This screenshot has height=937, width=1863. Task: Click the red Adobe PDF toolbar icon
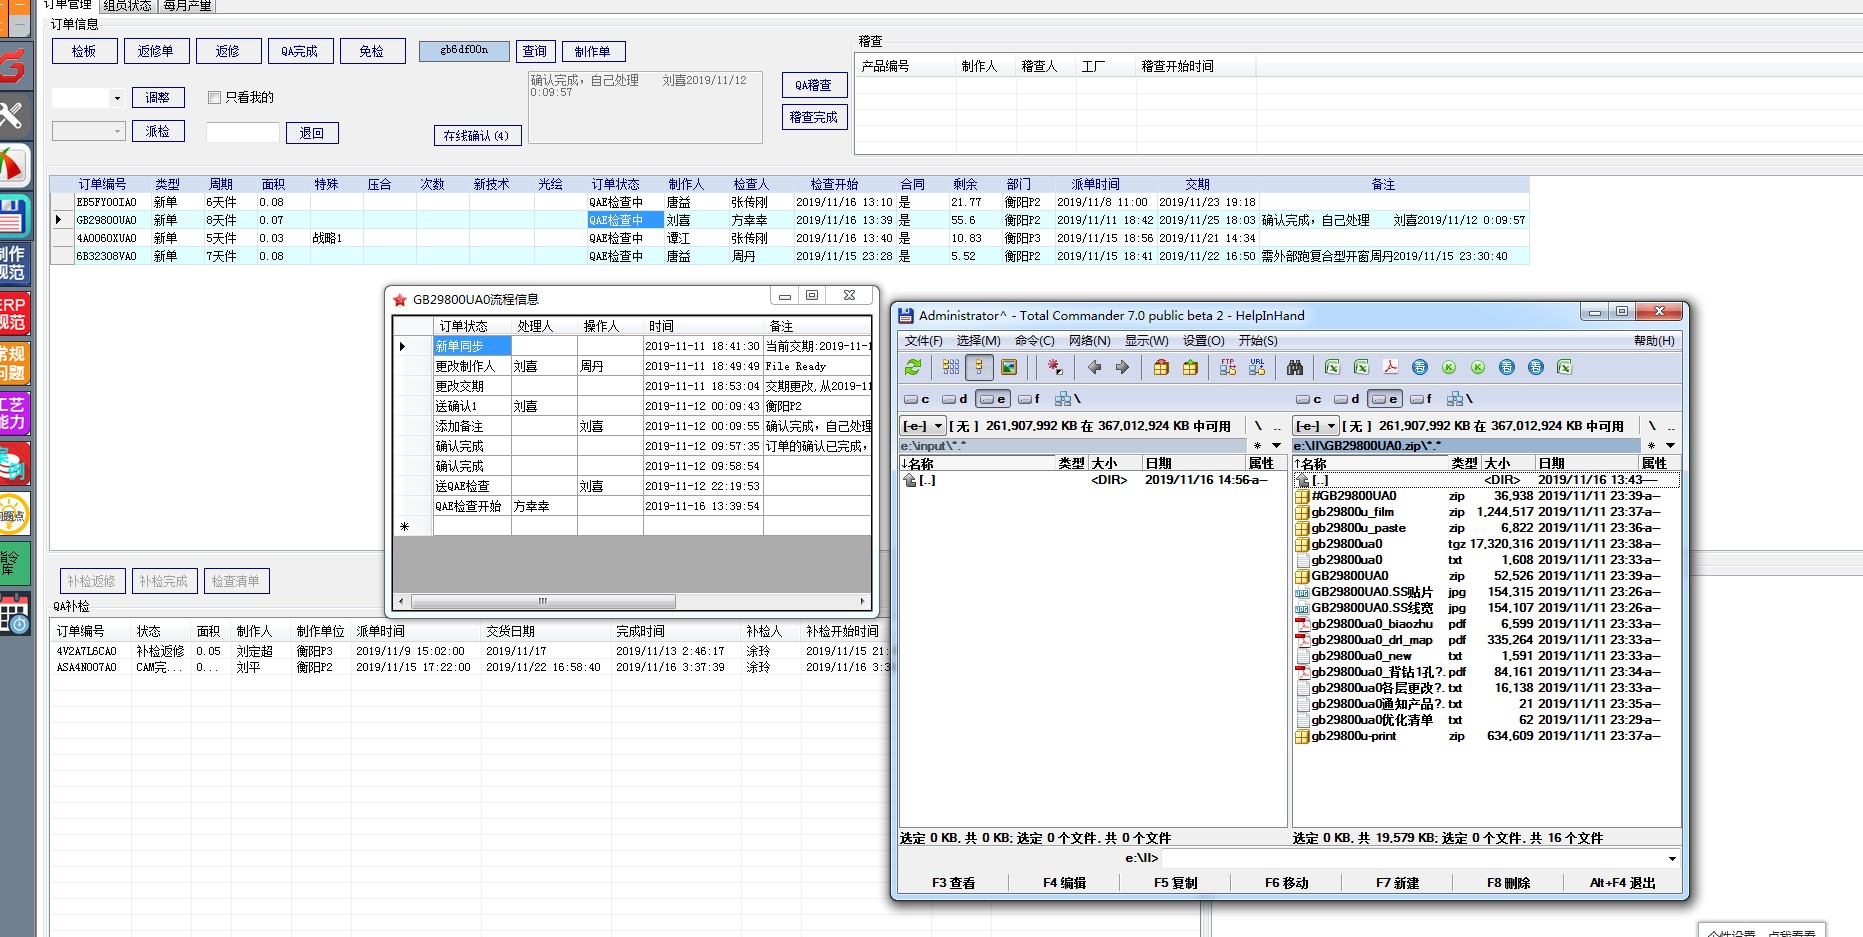coord(1390,368)
